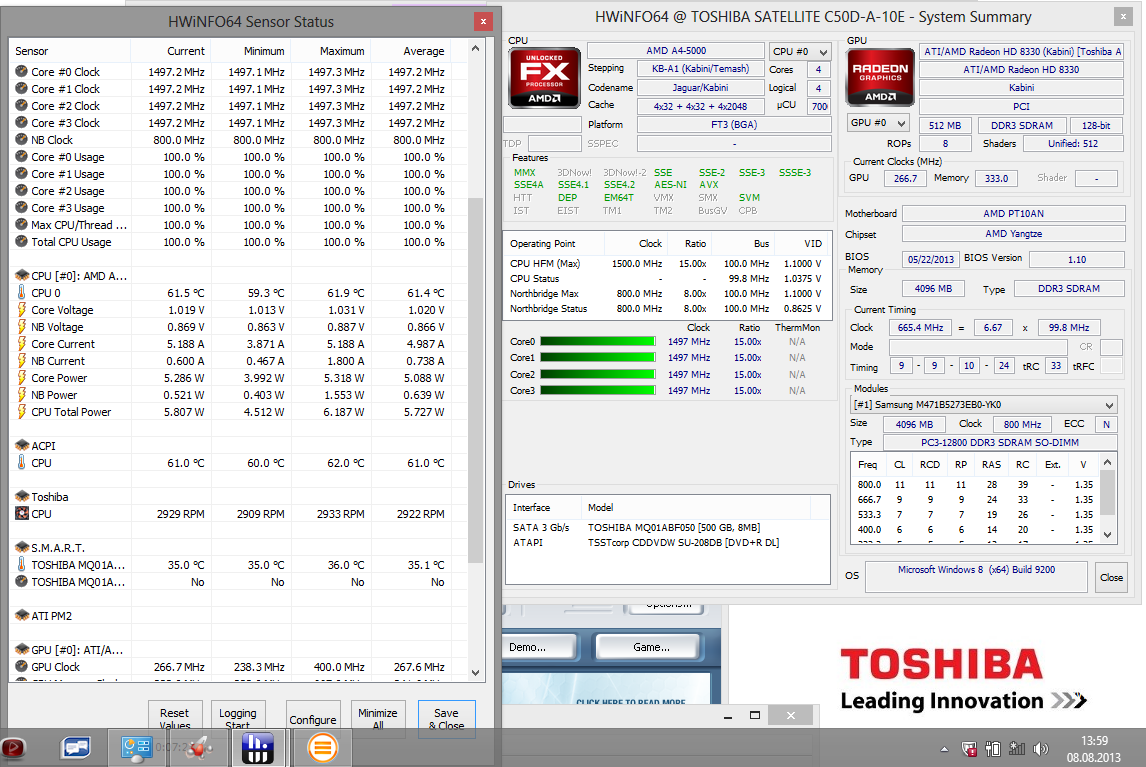
Task: Click the taskbar clock showing 13:59
Action: pos(1094,741)
